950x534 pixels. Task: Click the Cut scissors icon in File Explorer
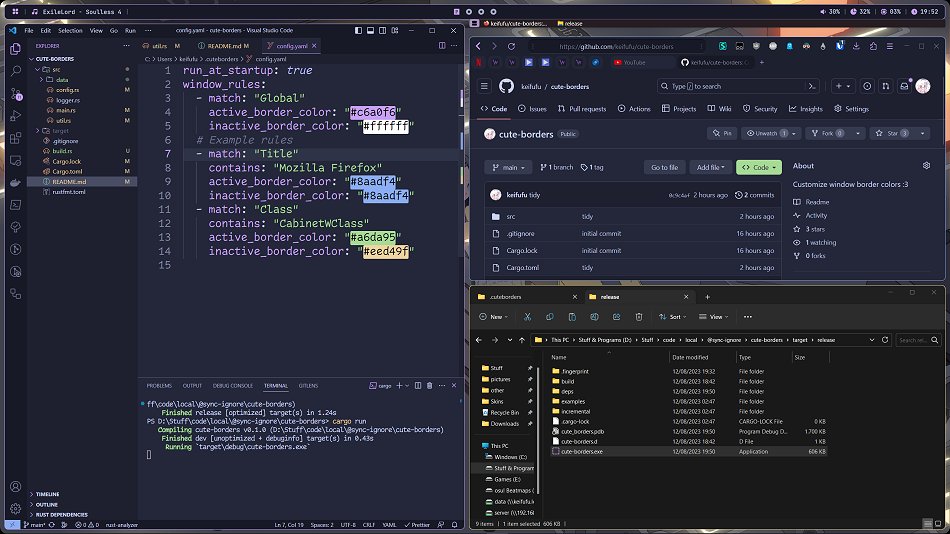point(527,317)
